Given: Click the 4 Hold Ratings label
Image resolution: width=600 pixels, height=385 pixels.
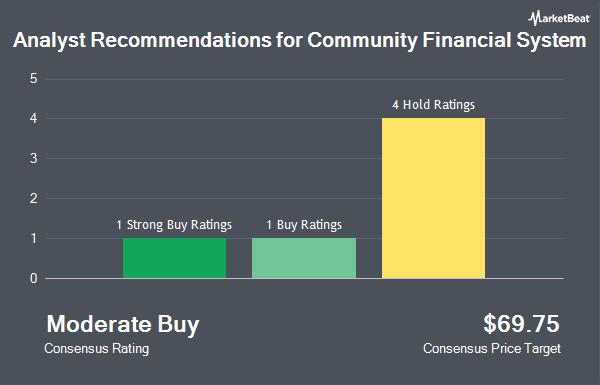Looking at the screenshot, I should tap(434, 105).
